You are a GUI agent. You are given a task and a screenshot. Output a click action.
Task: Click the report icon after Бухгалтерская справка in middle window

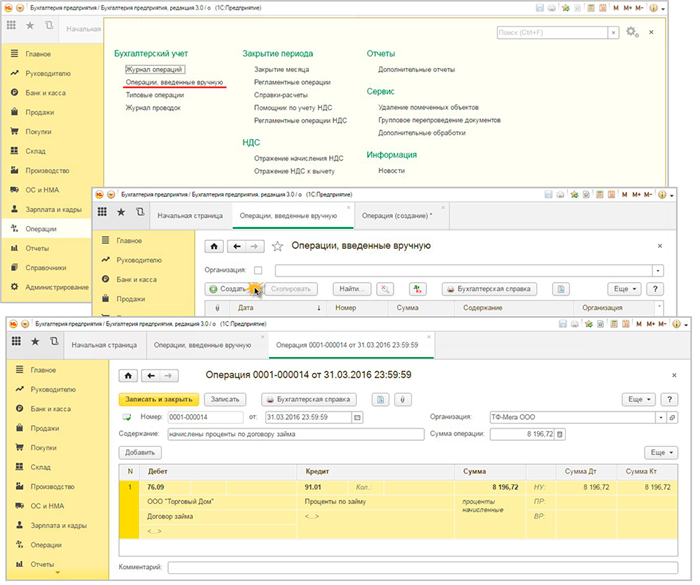561,289
